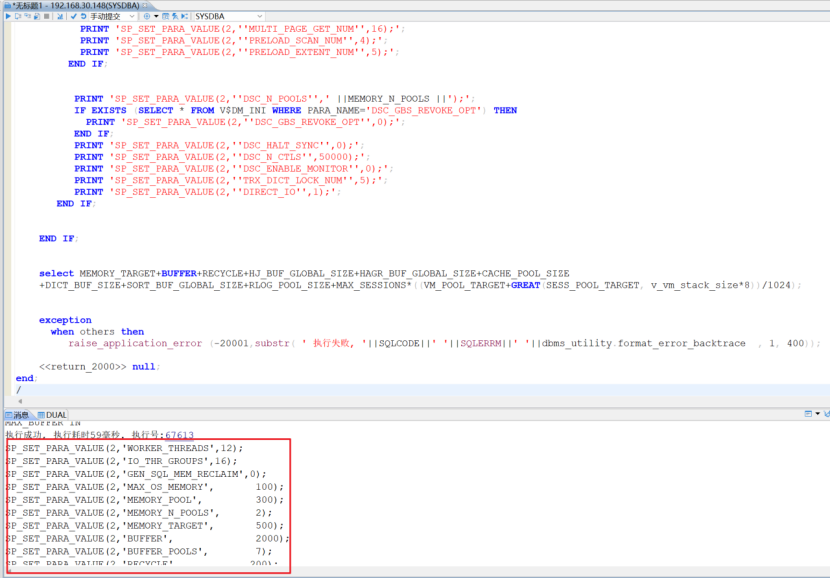Click the select MEMORY_TARGET+BUFFER line

(304, 273)
